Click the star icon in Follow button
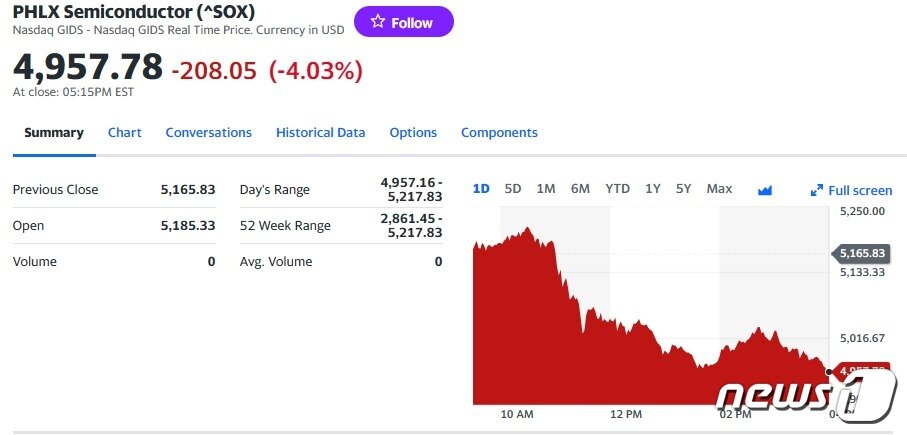The image size is (907, 435). tap(377, 22)
